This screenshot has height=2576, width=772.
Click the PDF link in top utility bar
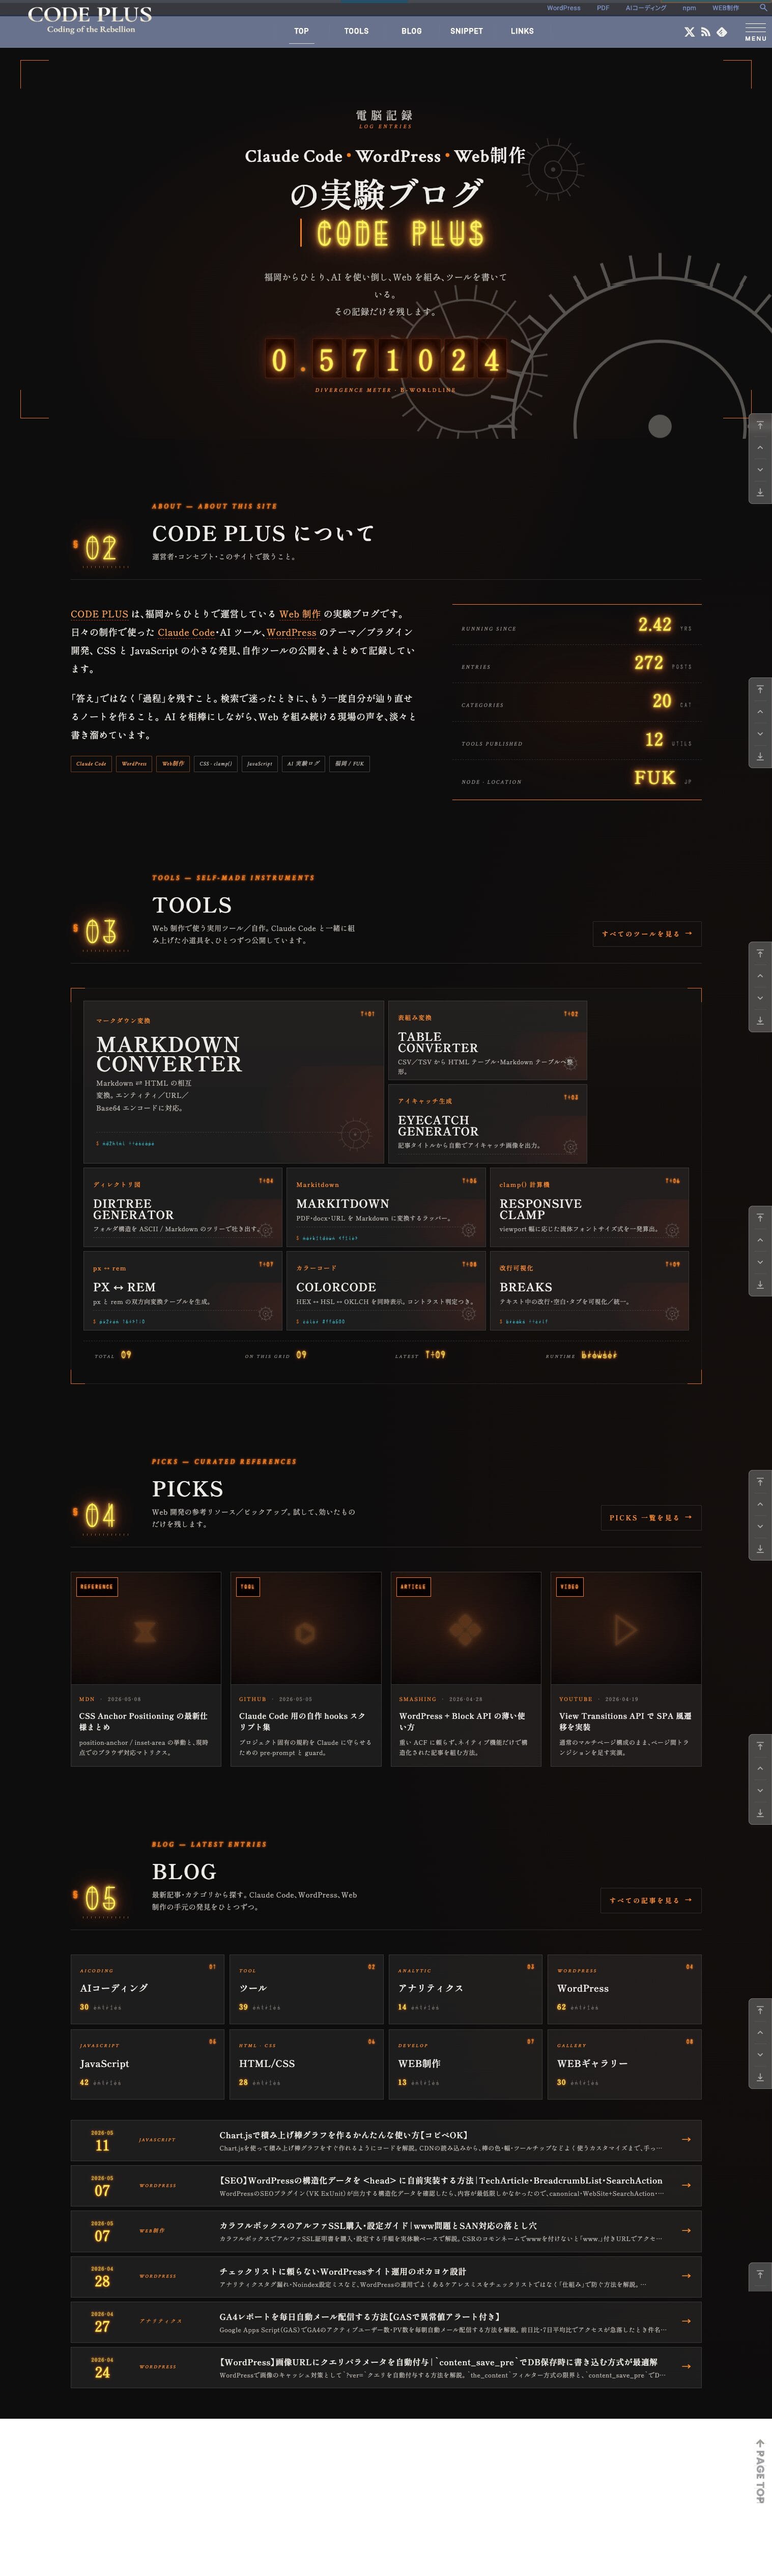(x=603, y=8)
